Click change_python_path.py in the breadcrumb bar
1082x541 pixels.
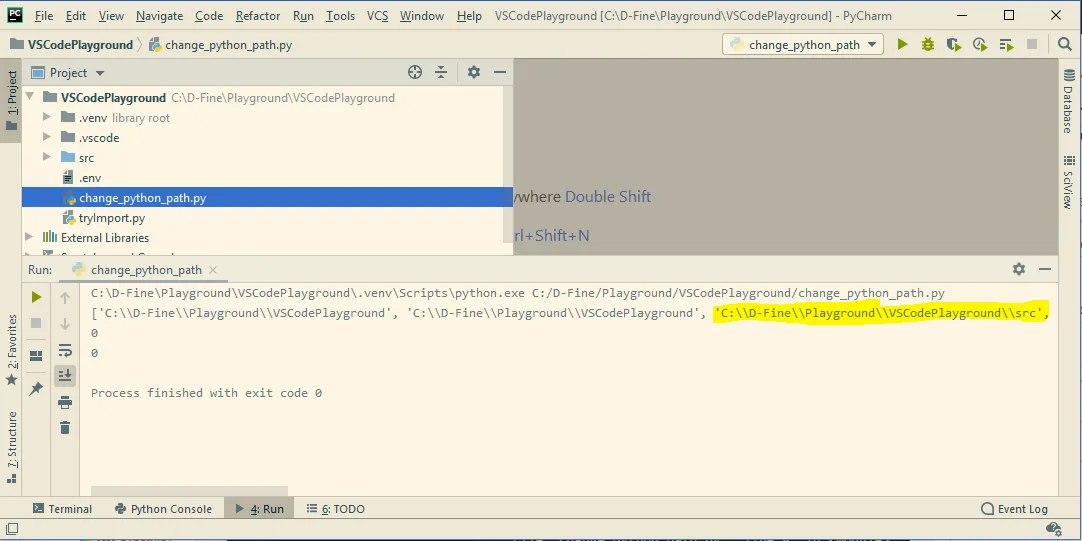pos(221,45)
